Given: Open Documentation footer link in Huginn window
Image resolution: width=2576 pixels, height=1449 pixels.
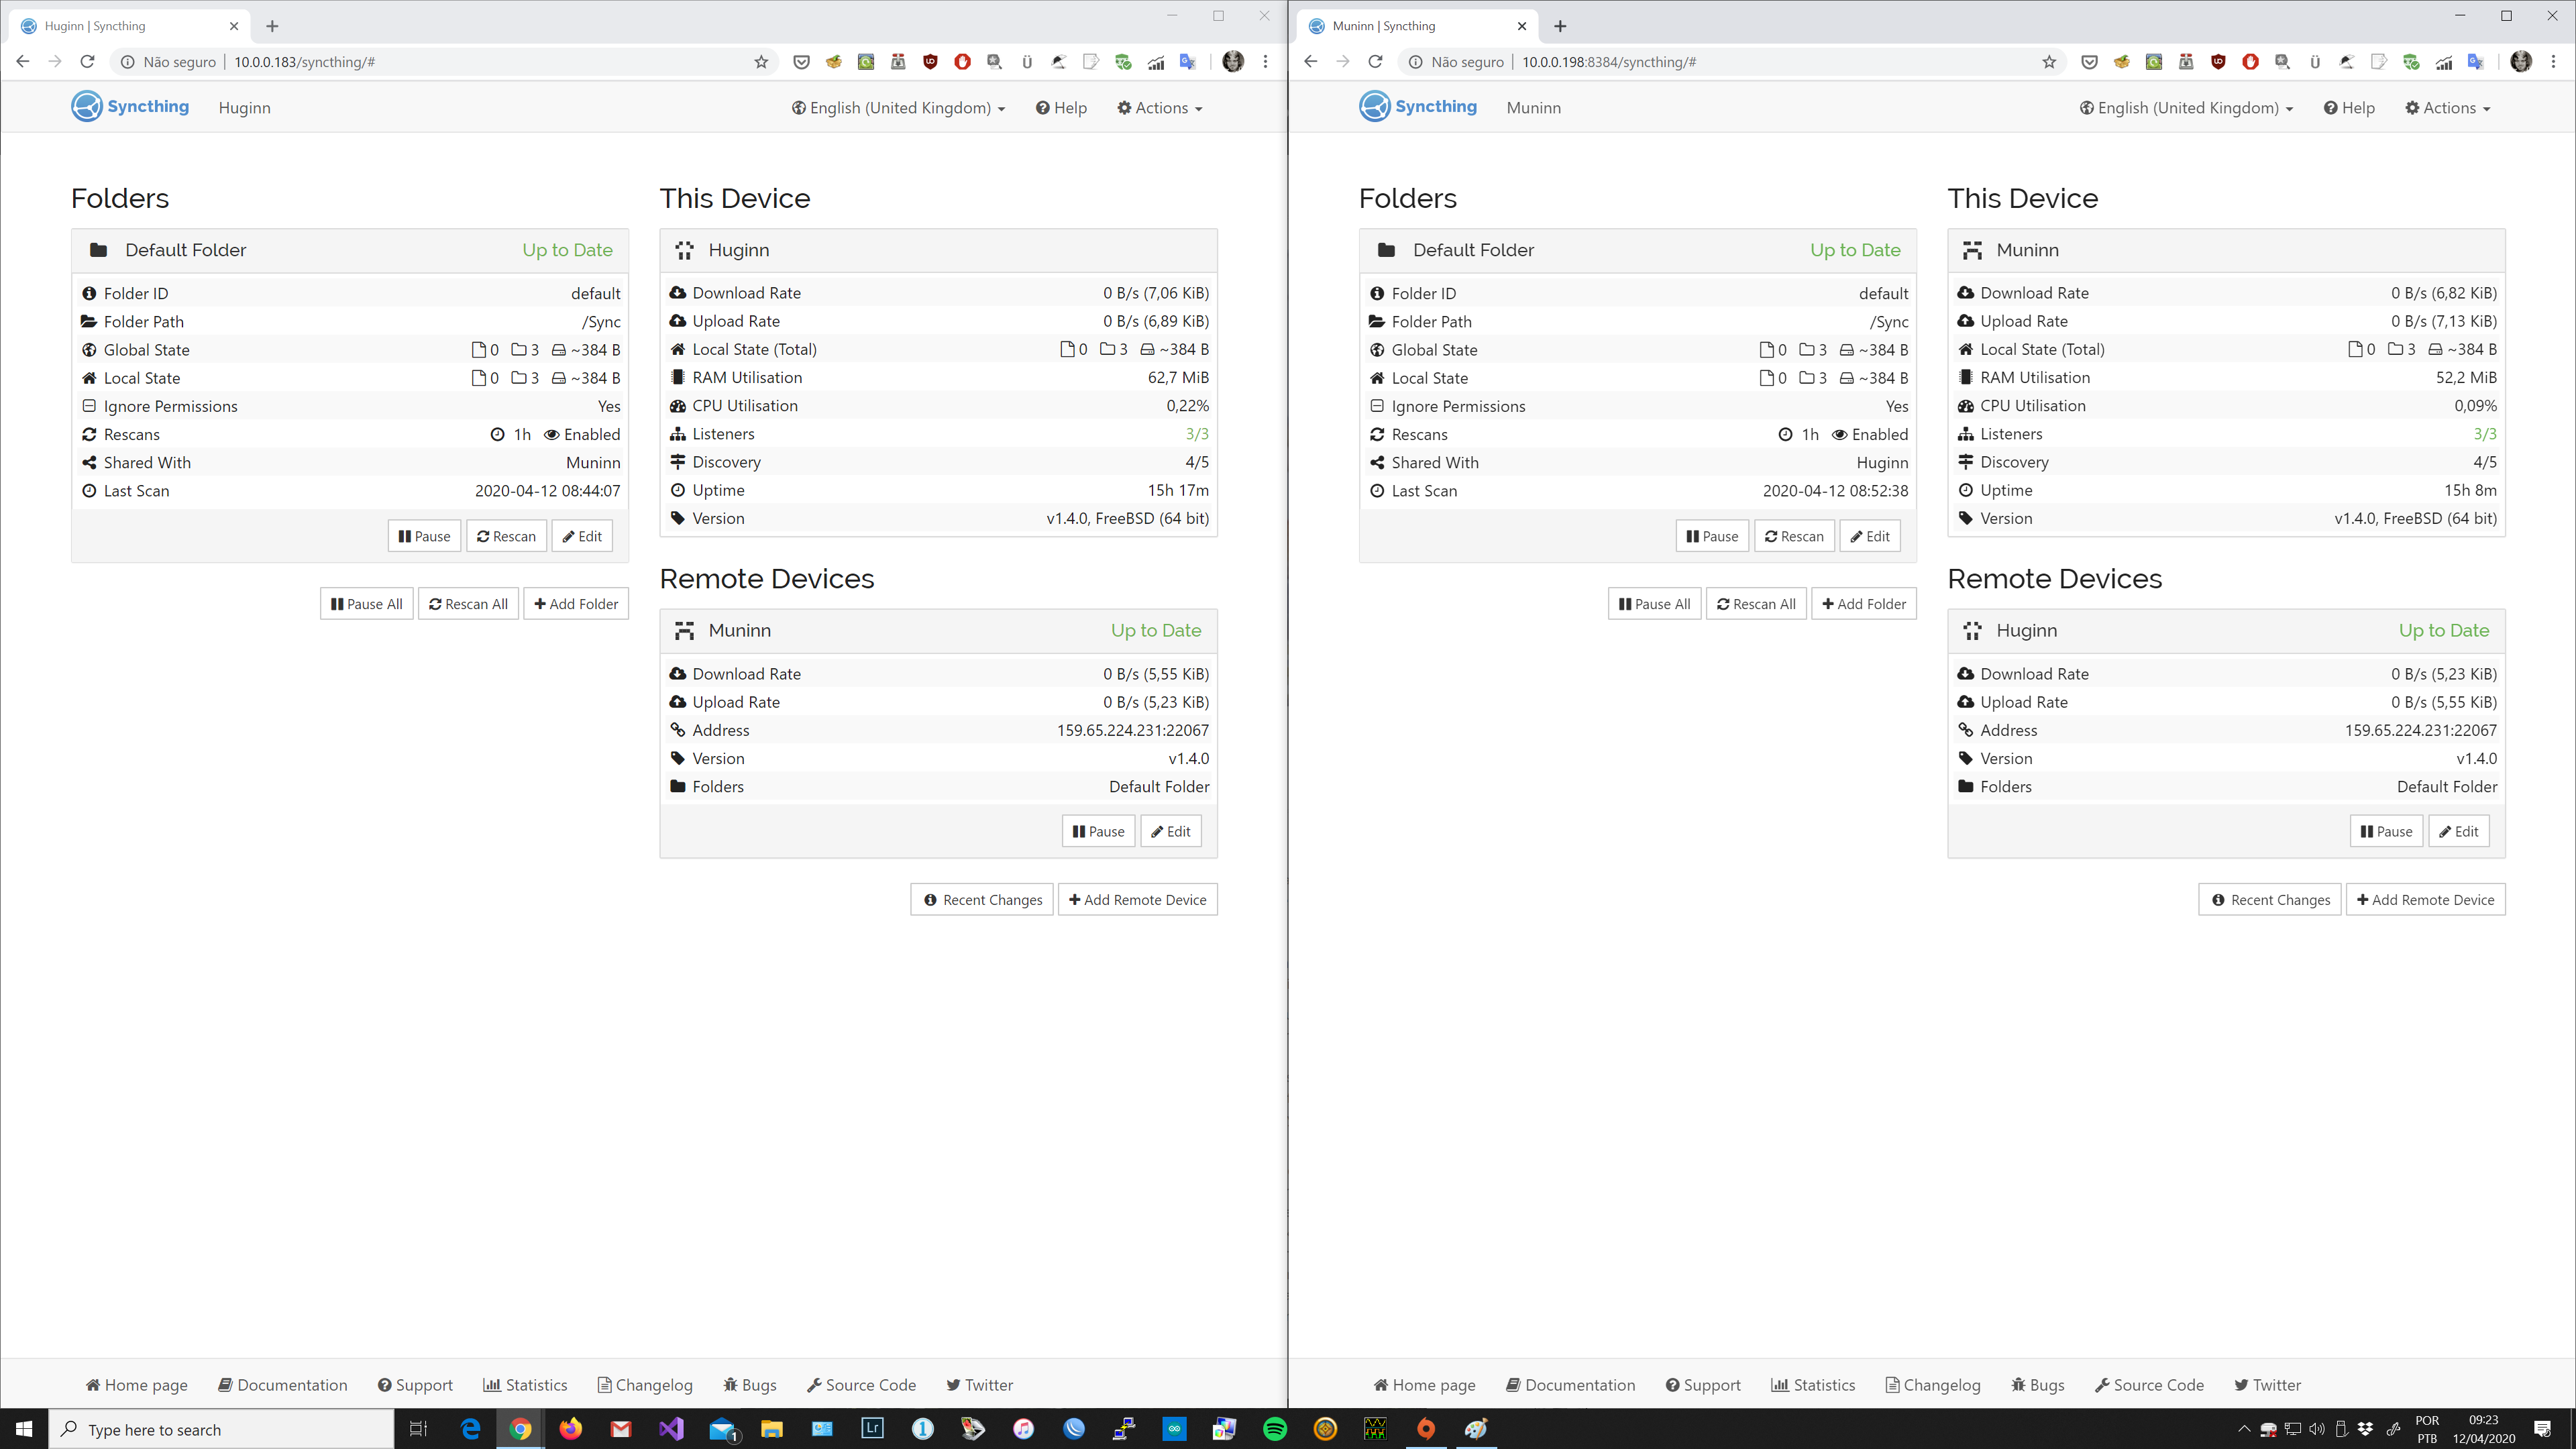Looking at the screenshot, I should [283, 1385].
